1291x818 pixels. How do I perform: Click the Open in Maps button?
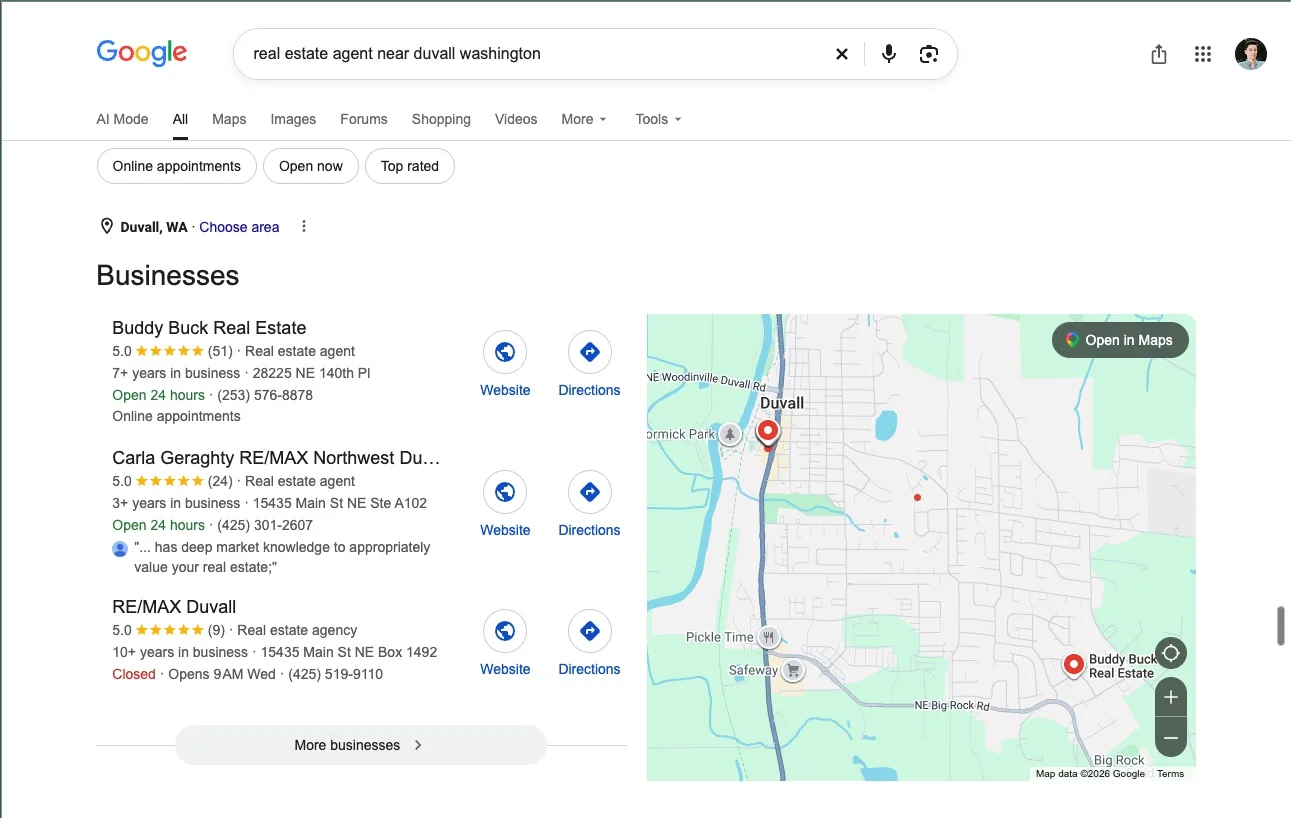click(x=1120, y=340)
